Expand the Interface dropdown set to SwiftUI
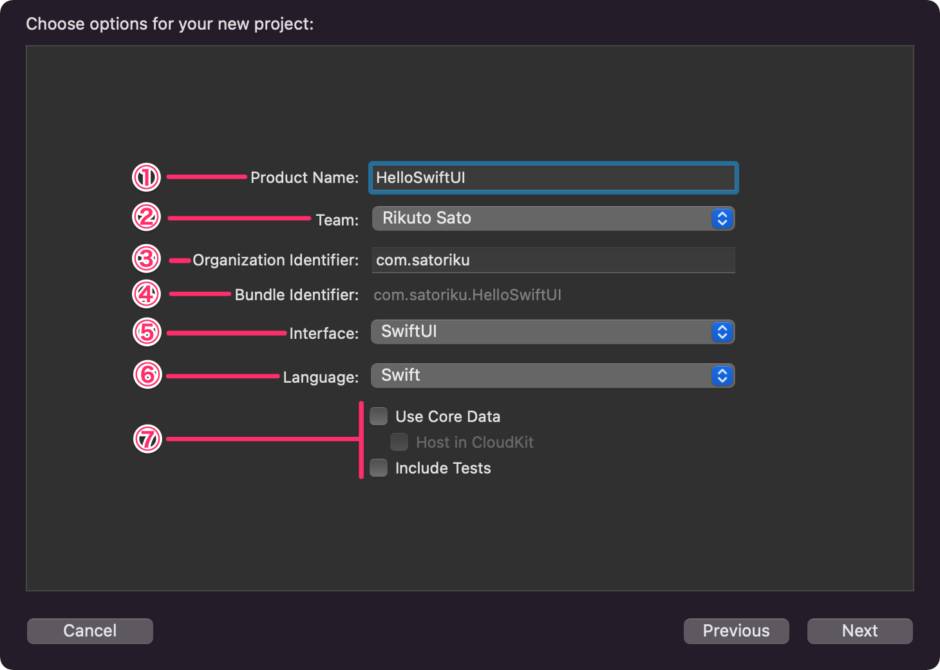 click(552, 332)
